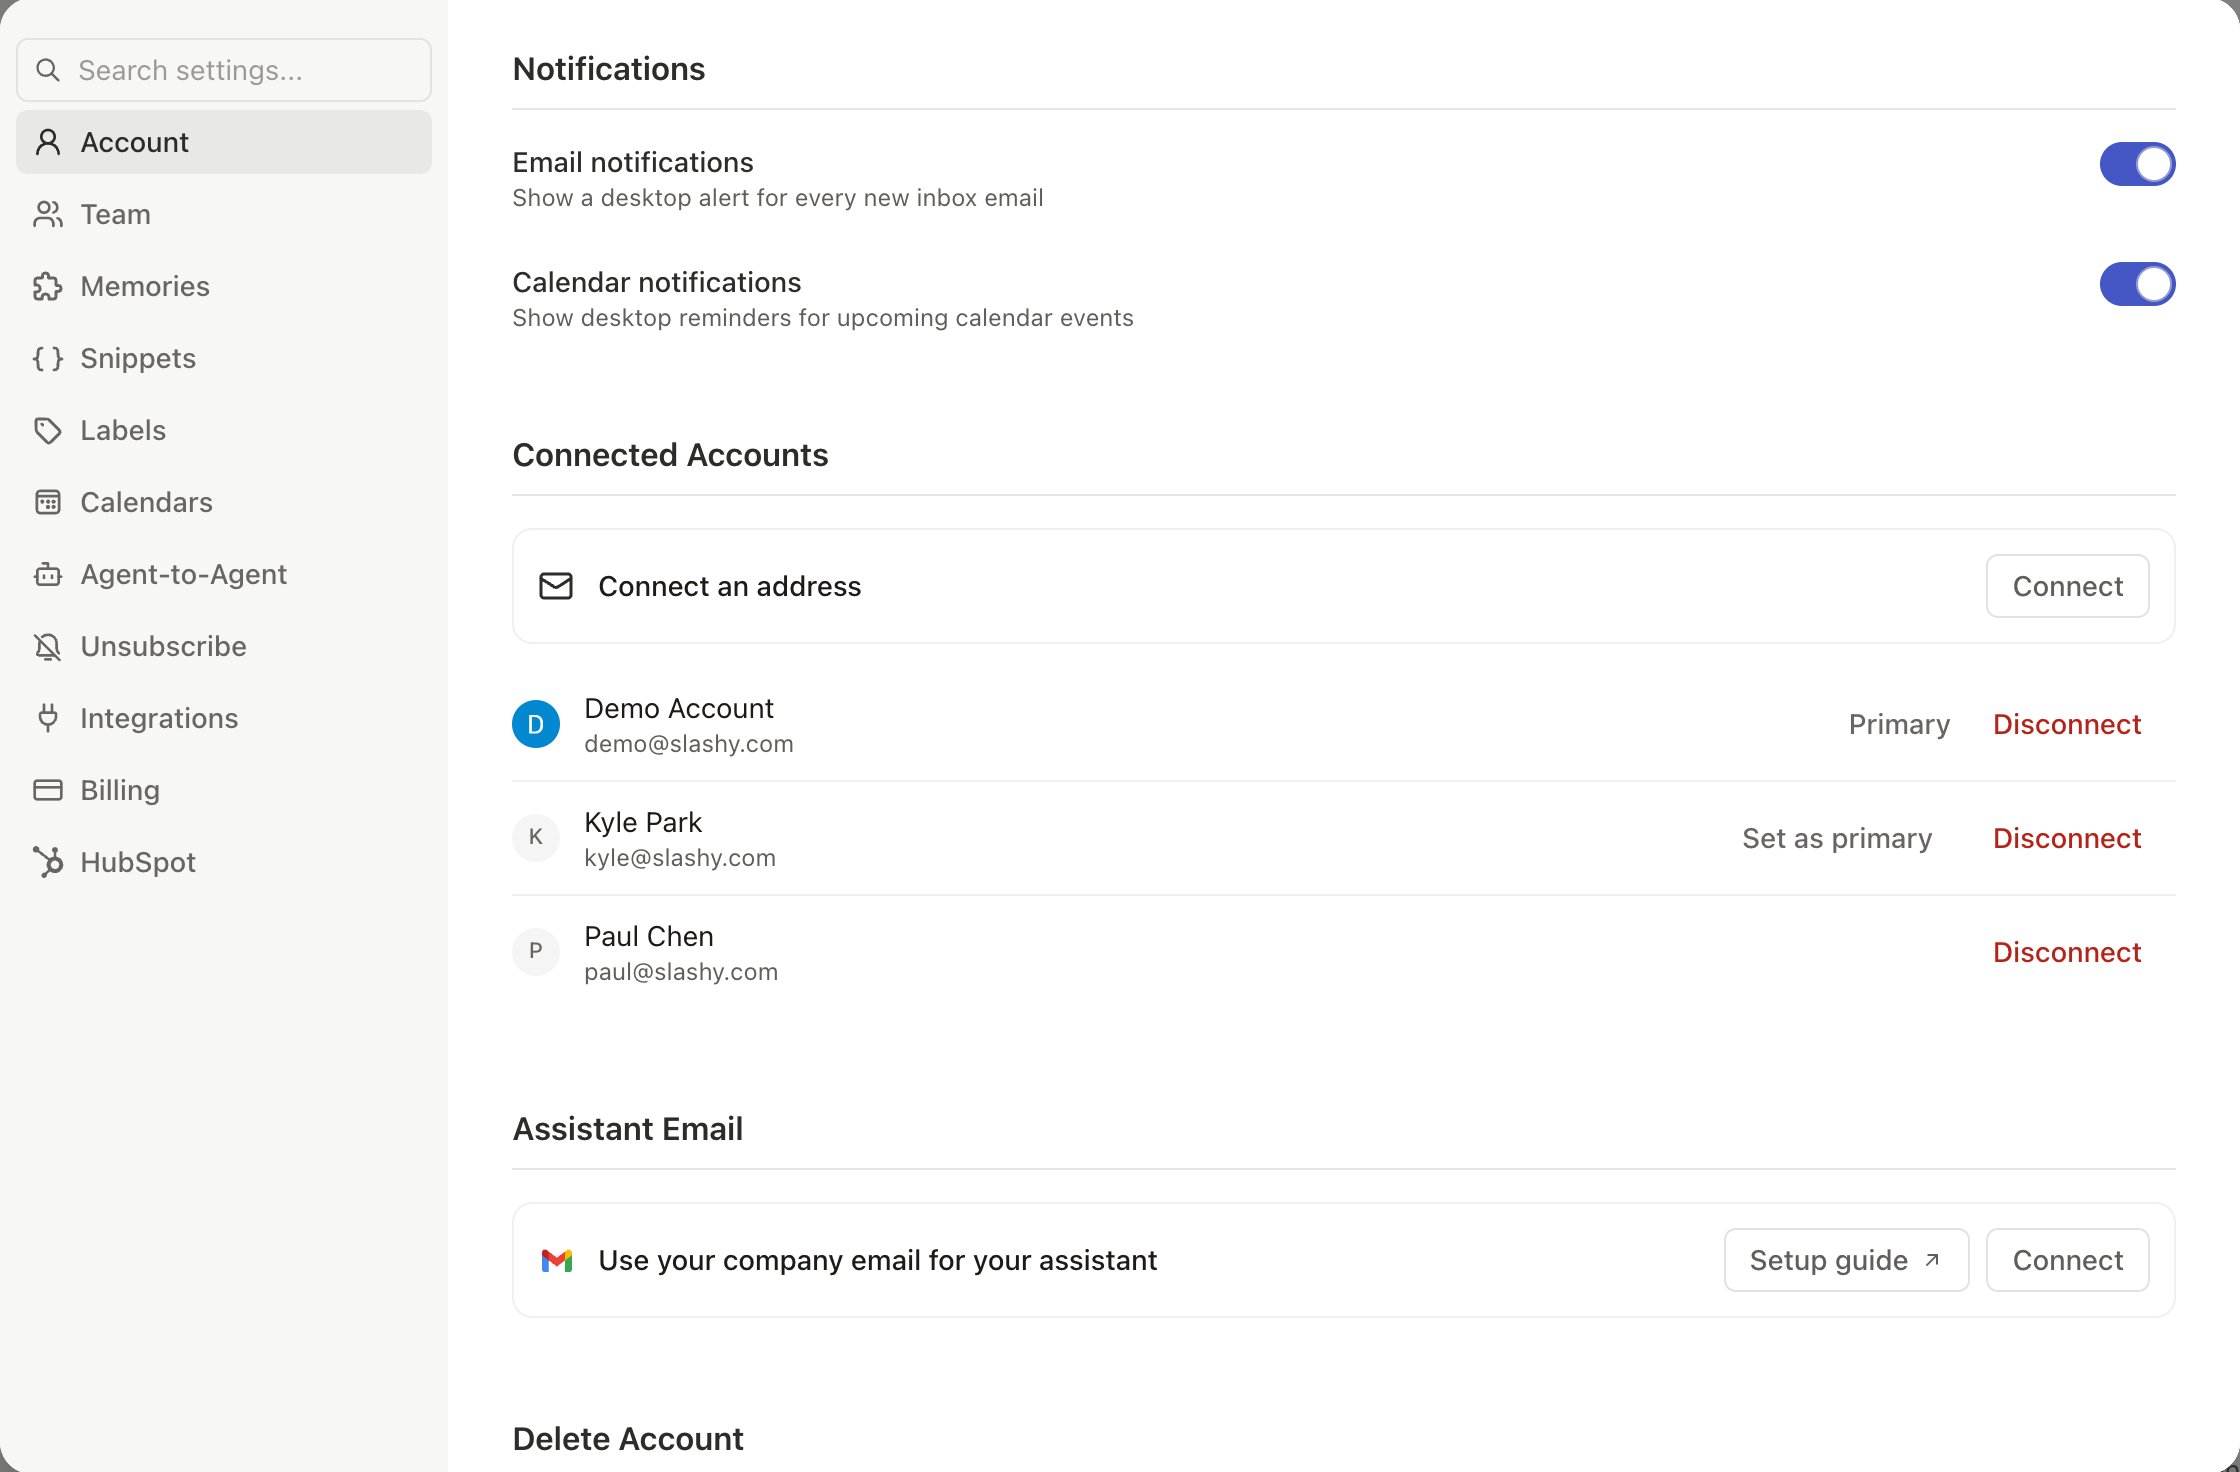Click the Calendars grid icon
The image size is (2240, 1472).
tap(47, 502)
